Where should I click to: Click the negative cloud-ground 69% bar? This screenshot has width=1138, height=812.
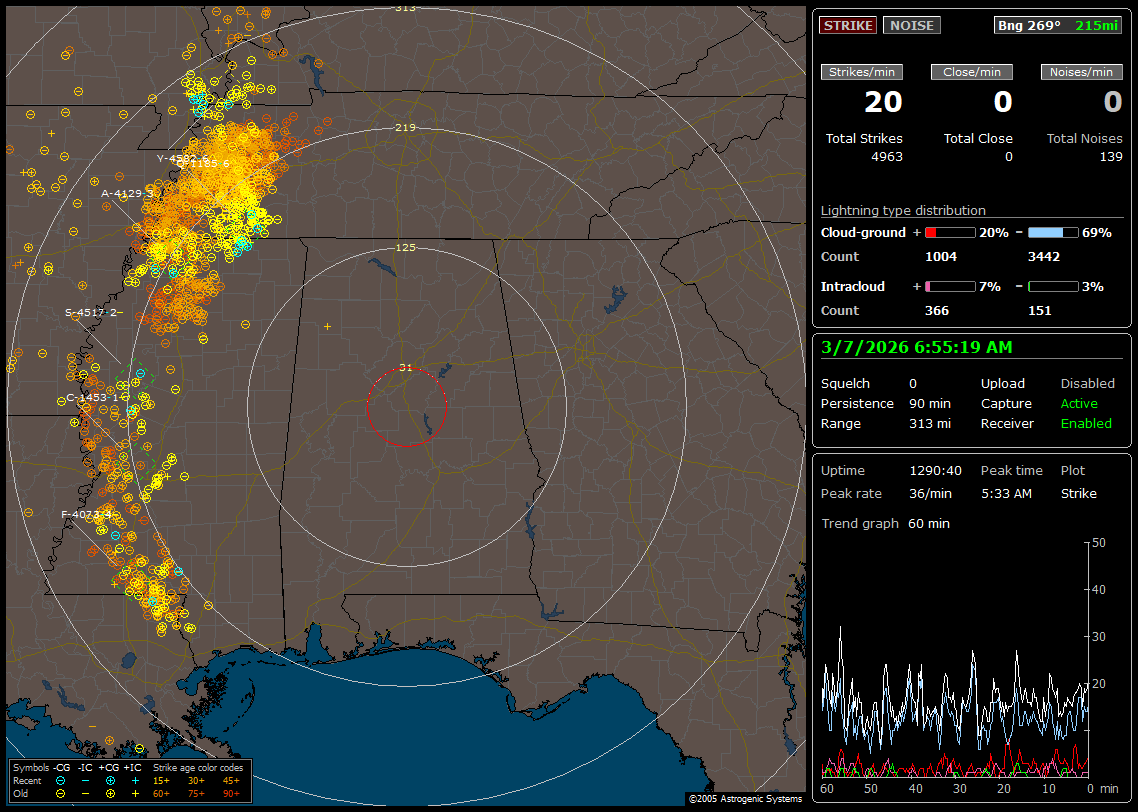pyautogui.click(x=1052, y=232)
